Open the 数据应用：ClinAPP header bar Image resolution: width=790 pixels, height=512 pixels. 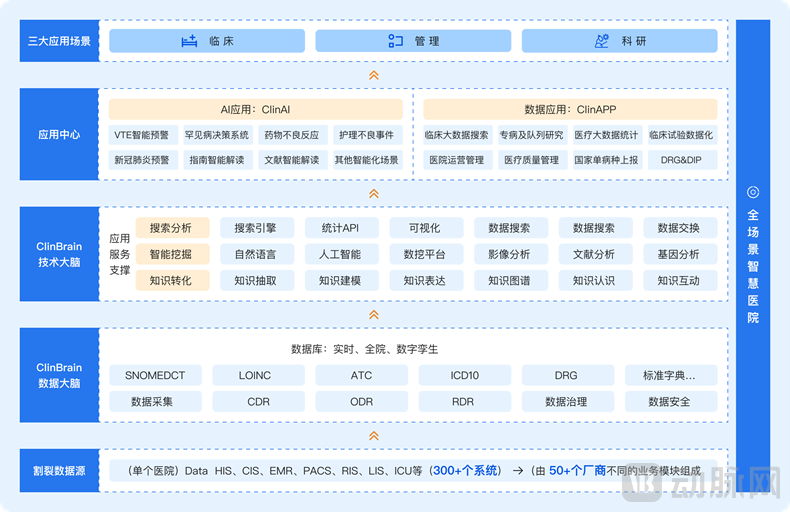point(570,109)
